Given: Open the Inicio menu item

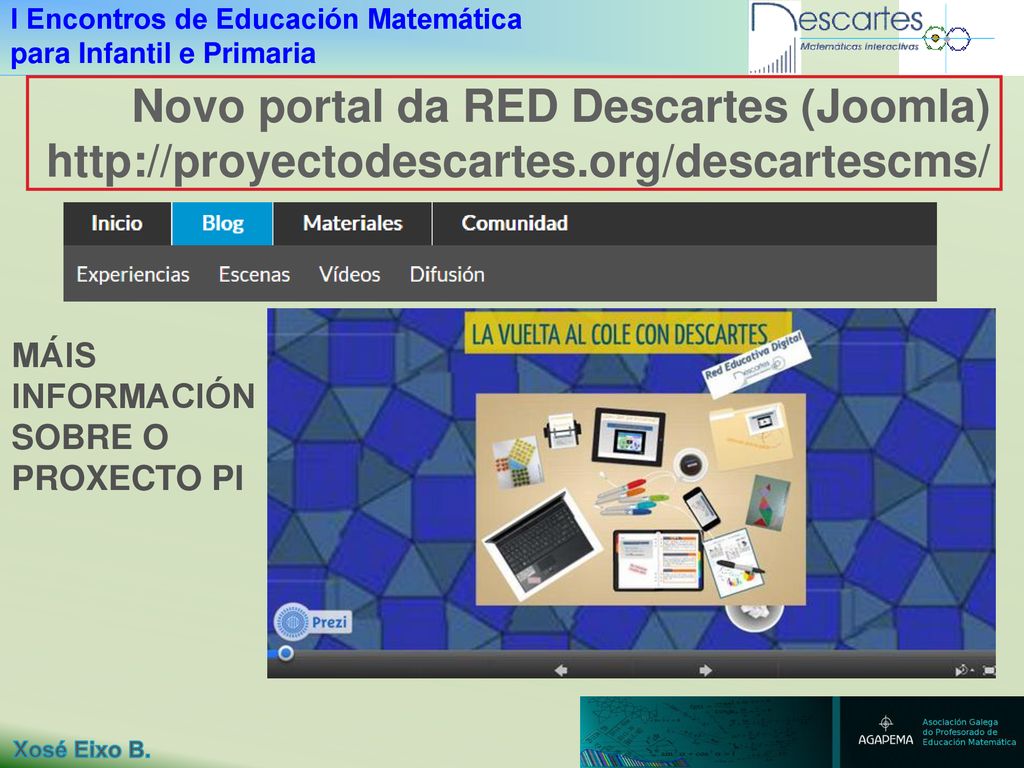Looking at the screenshot, I should [x=118, y=223].
